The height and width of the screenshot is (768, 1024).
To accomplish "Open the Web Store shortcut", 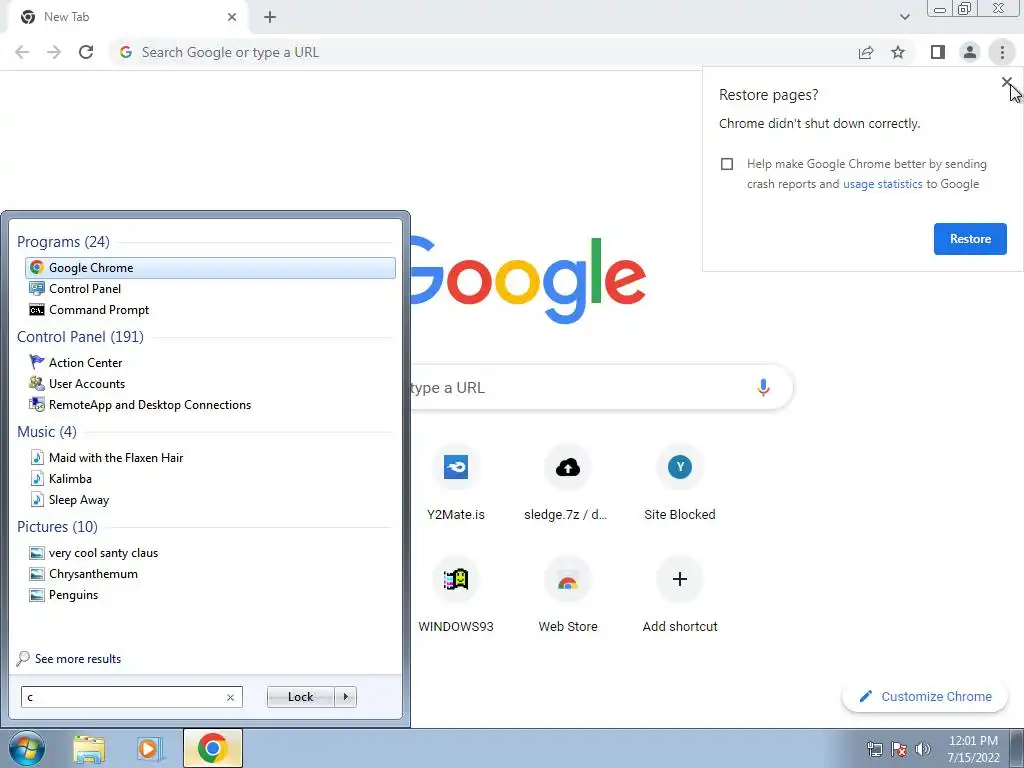I will pyautogui.click(x=568, y=594).
